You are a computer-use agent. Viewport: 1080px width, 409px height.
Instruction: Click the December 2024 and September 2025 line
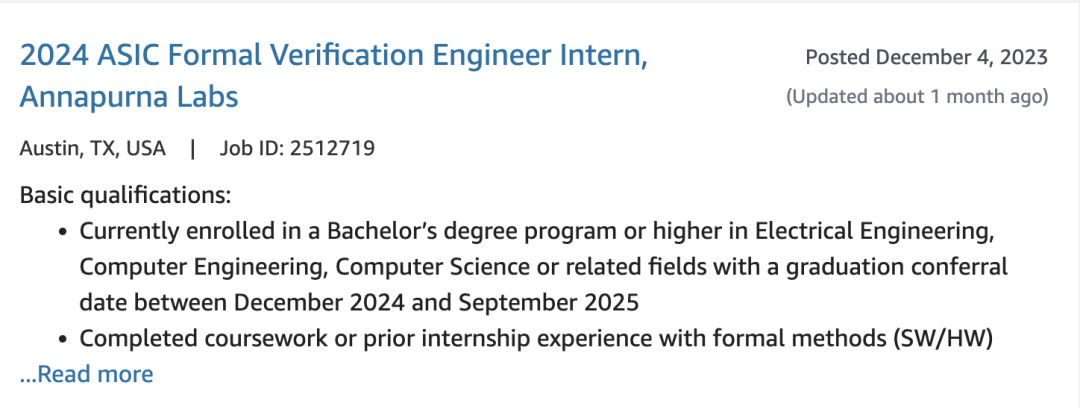coord(359,302)
